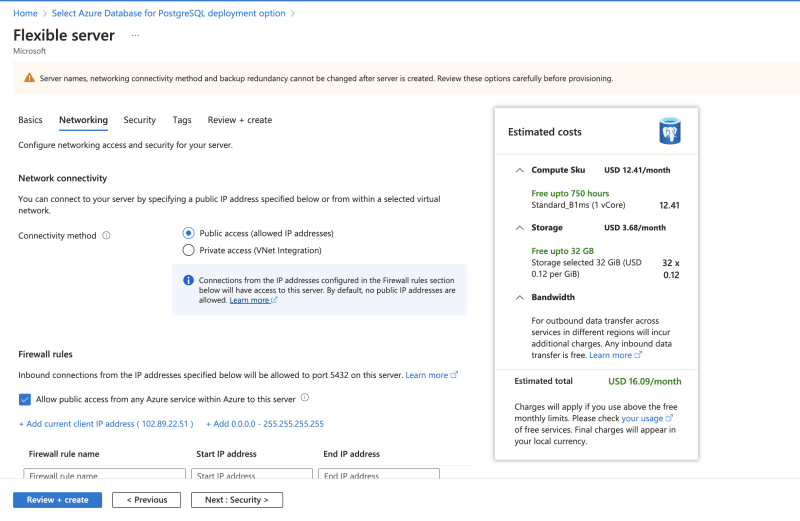Image resolution: width=800 pixels, height=521 pixels.
Task: Collapse the Bandwidth section
Action: 519,297
